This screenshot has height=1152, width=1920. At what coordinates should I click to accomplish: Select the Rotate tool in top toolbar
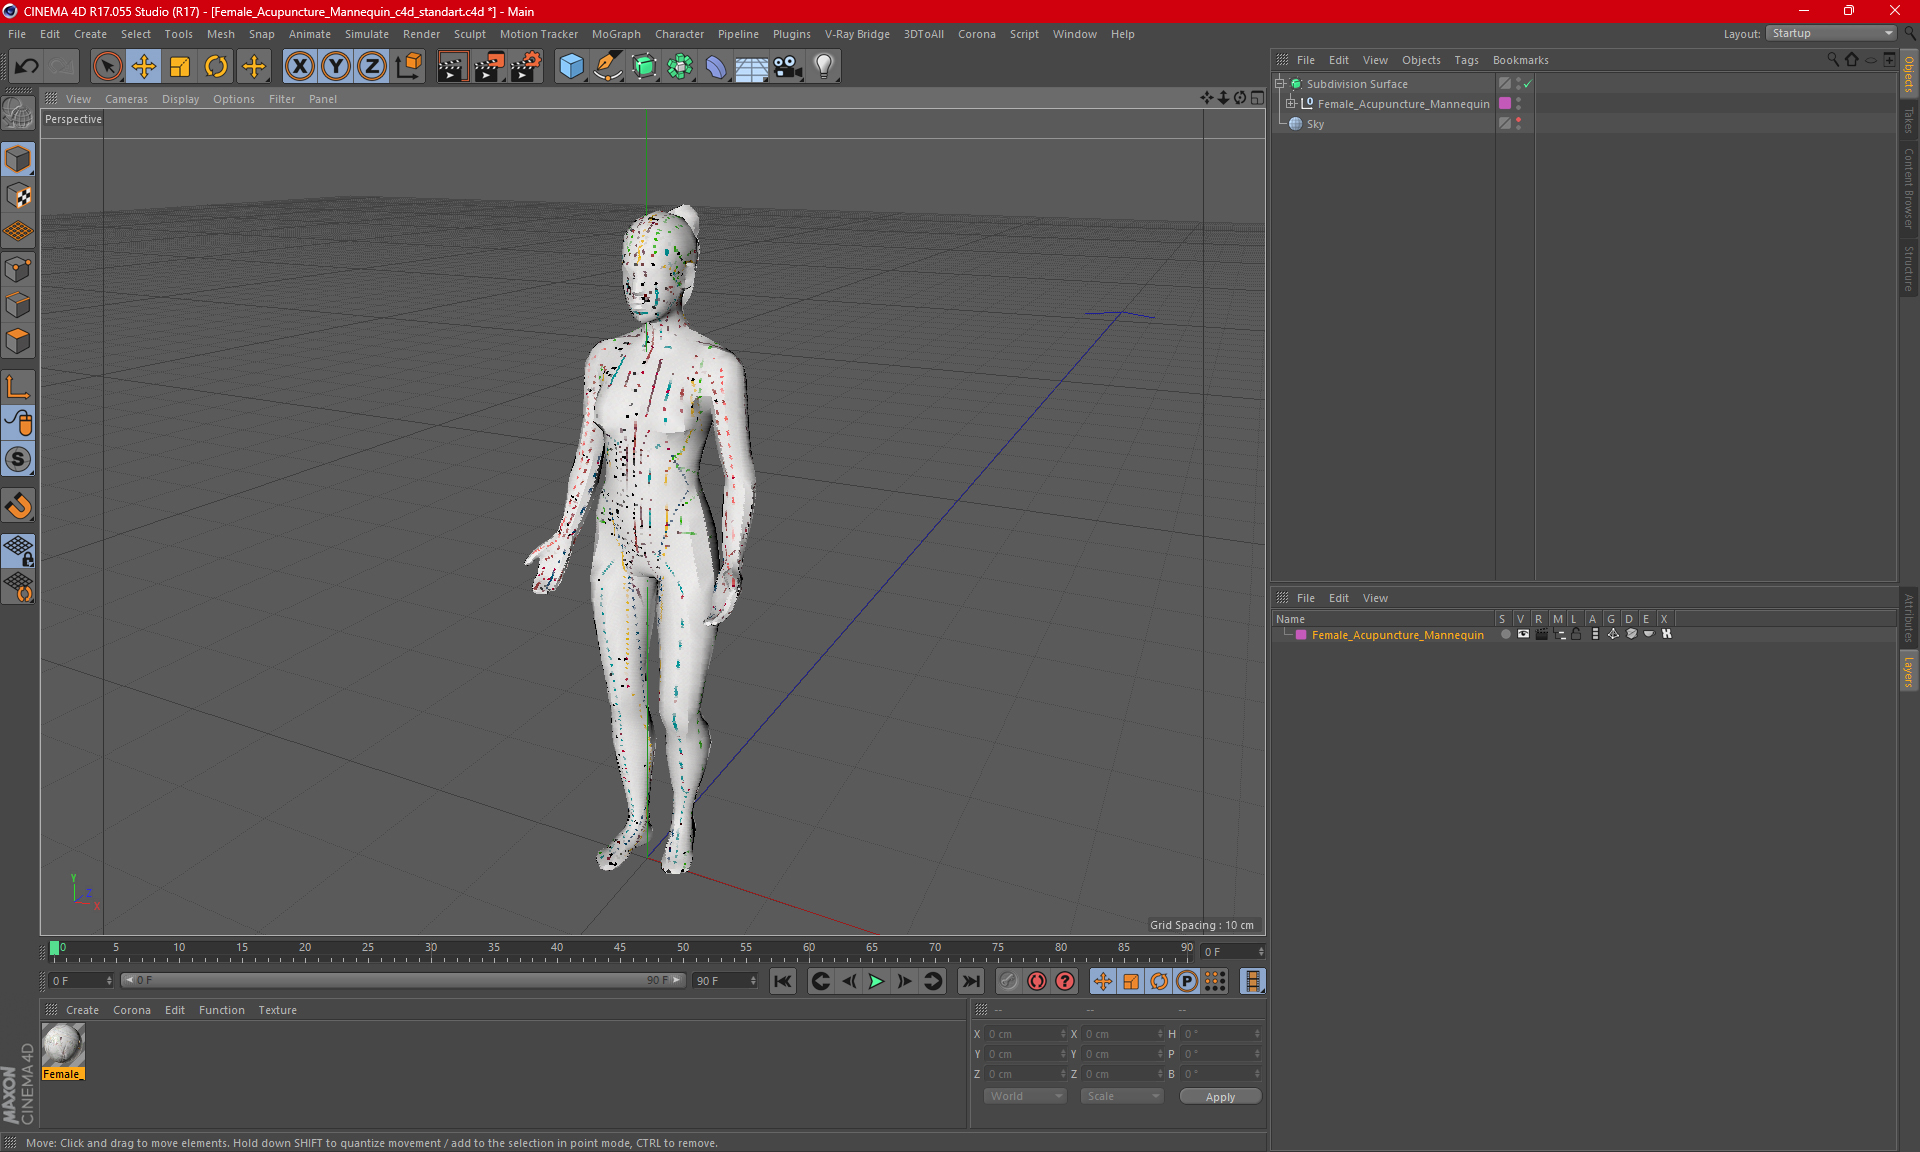pos(216,67)
